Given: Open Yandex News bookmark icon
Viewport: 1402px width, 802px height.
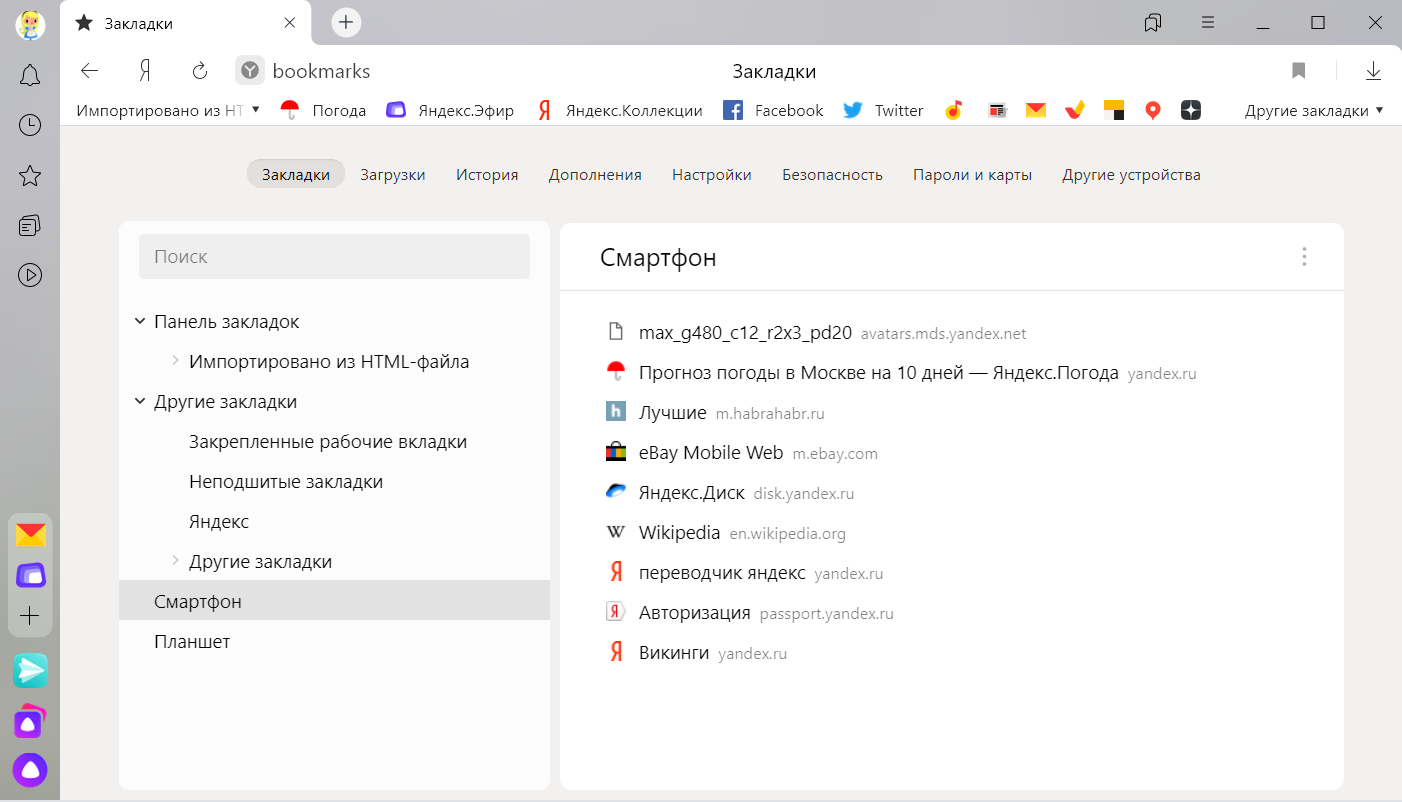Looking at the screenshot, I should (x=996, y=110).
